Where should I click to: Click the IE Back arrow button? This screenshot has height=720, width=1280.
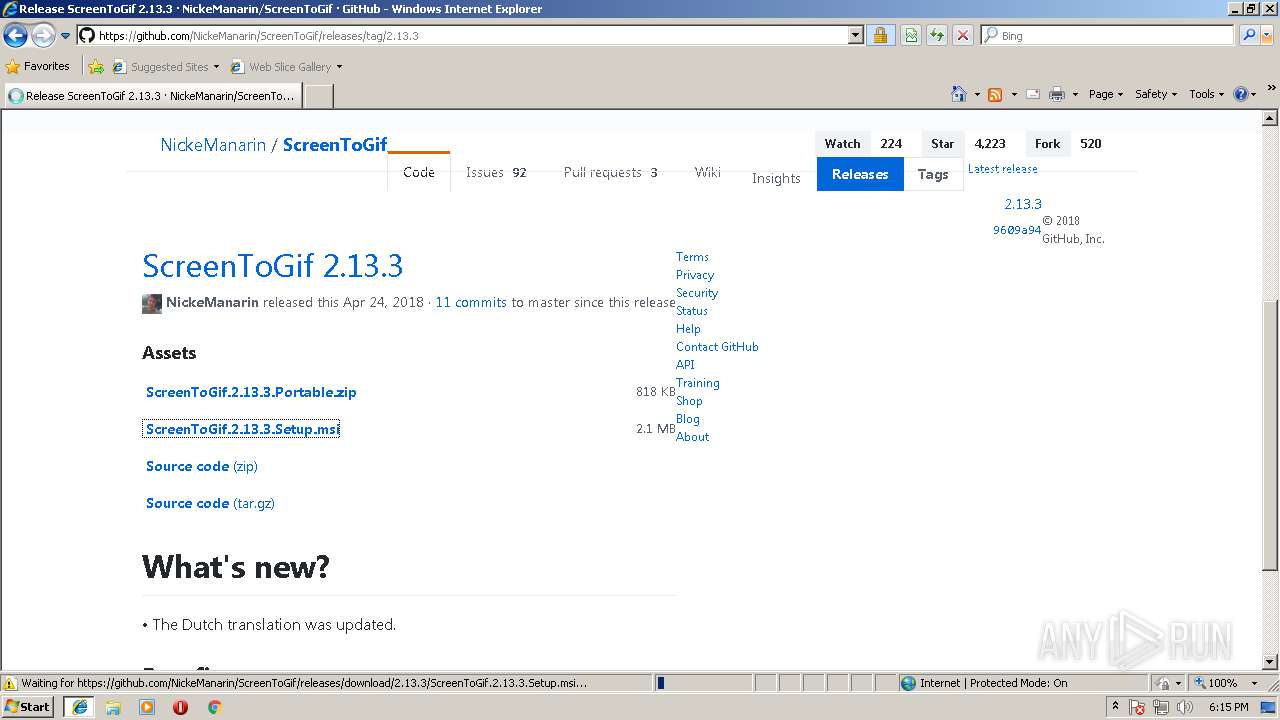tap(16, 36)
